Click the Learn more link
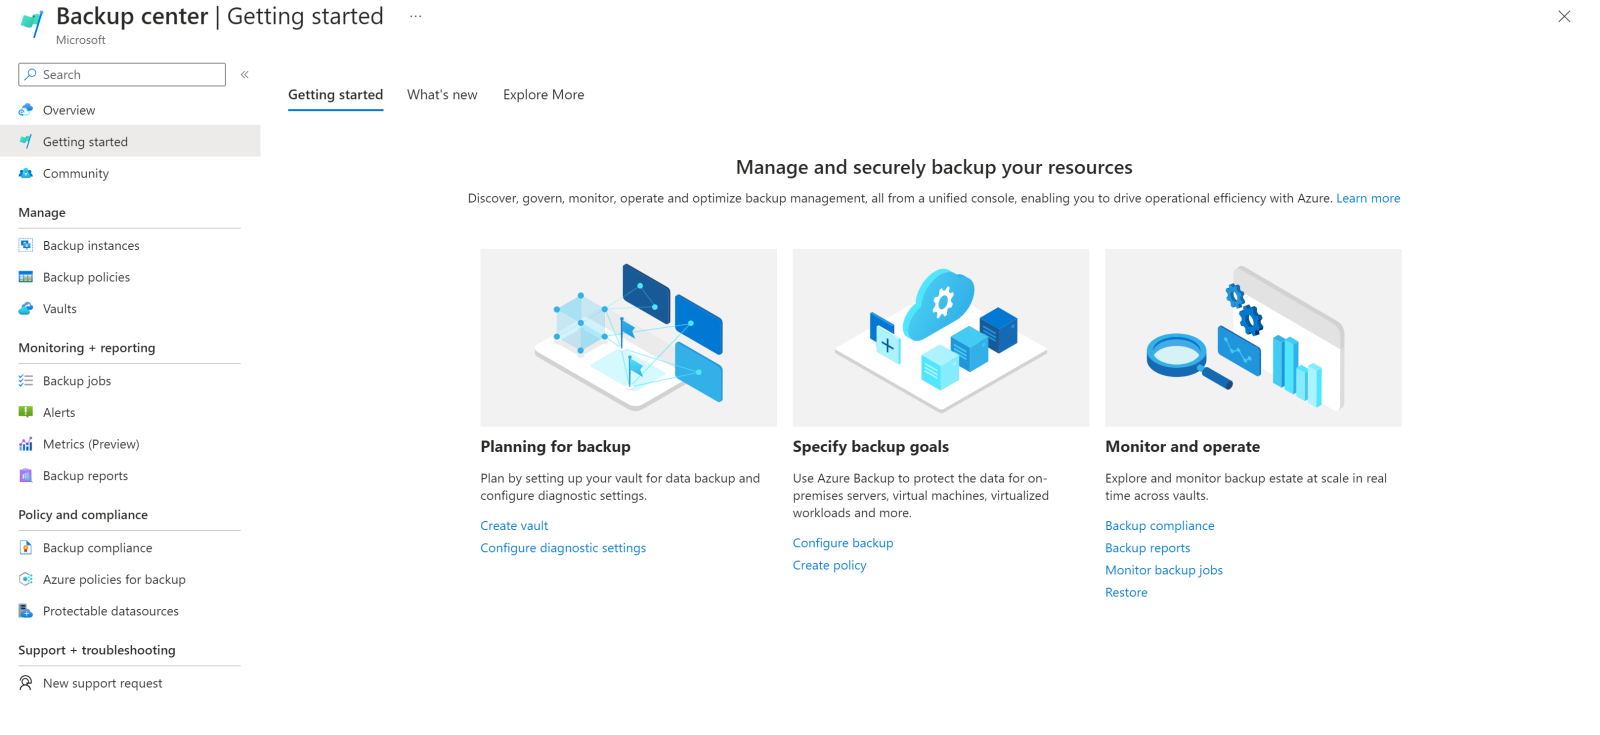 pyautogui.click(x=1368, y=199)
